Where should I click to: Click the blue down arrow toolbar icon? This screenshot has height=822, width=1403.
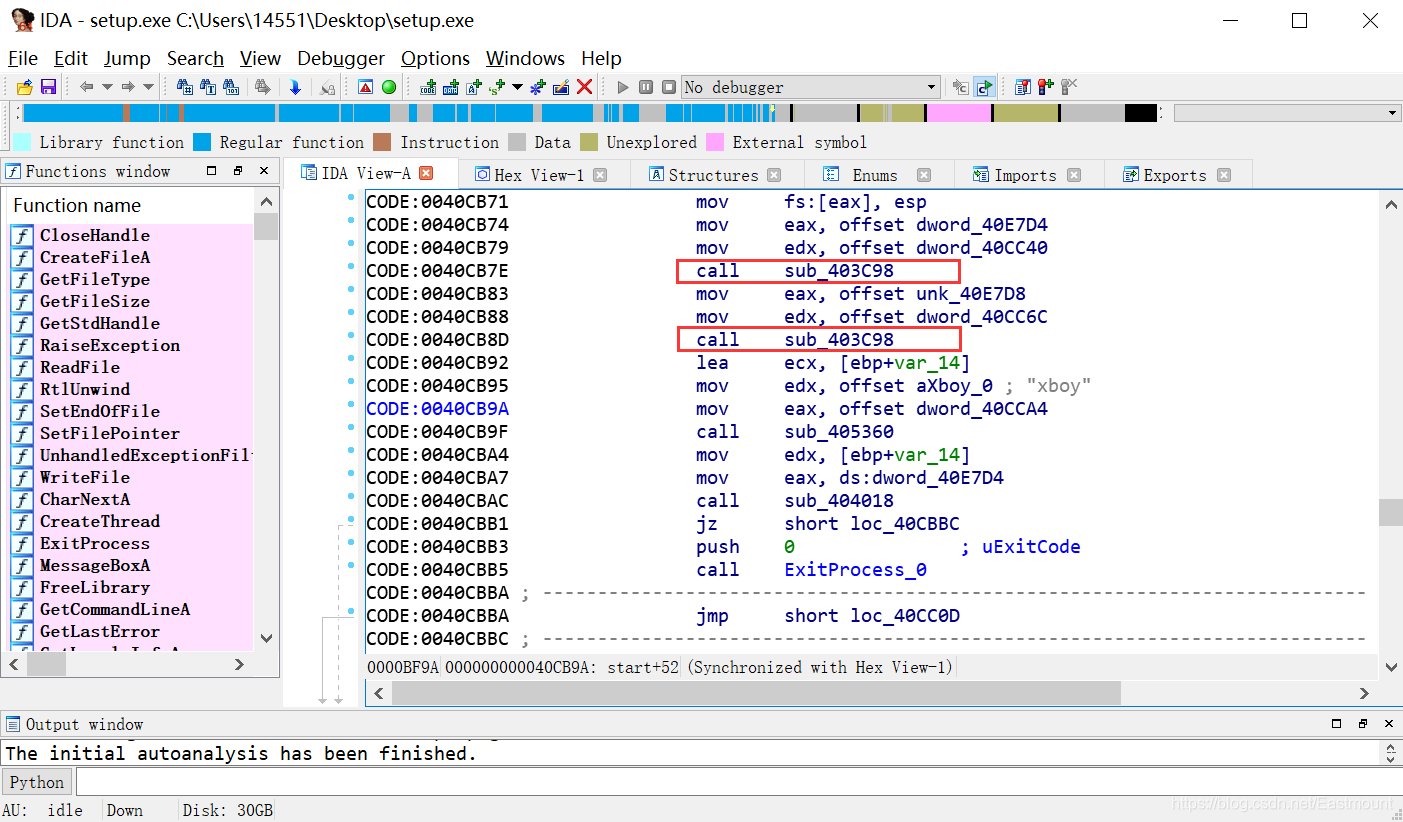click(x=295, y=87)
